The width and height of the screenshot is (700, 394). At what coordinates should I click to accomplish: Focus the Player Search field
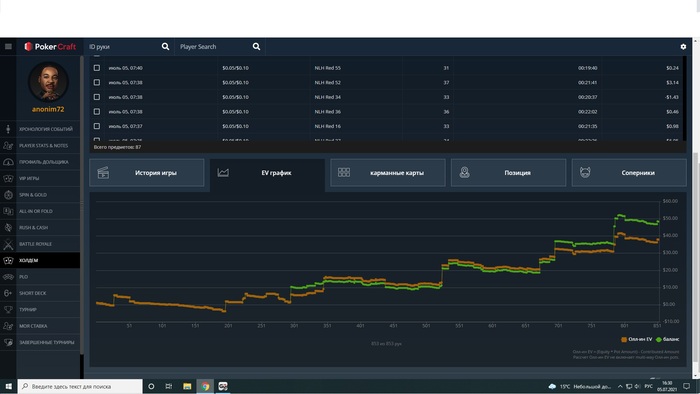[214, 46]
